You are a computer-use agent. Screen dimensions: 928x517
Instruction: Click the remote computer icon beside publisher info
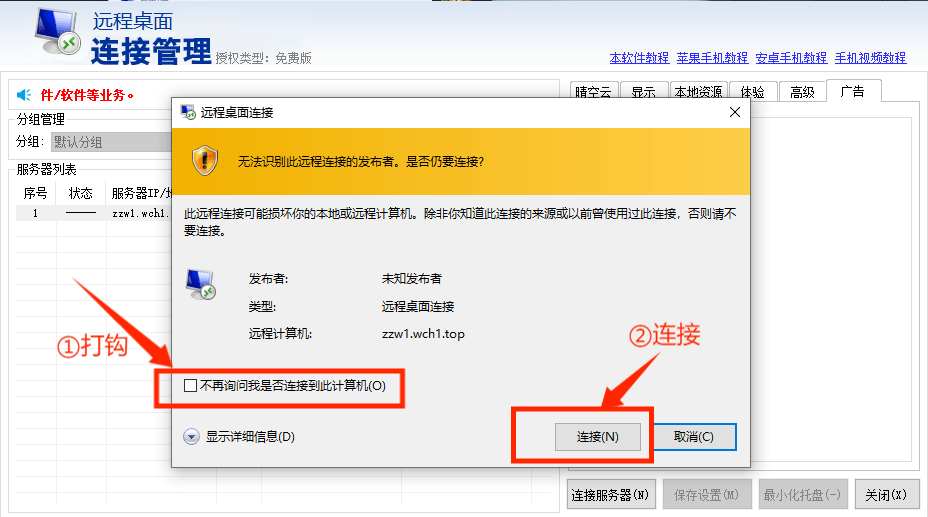click(200, 285)
